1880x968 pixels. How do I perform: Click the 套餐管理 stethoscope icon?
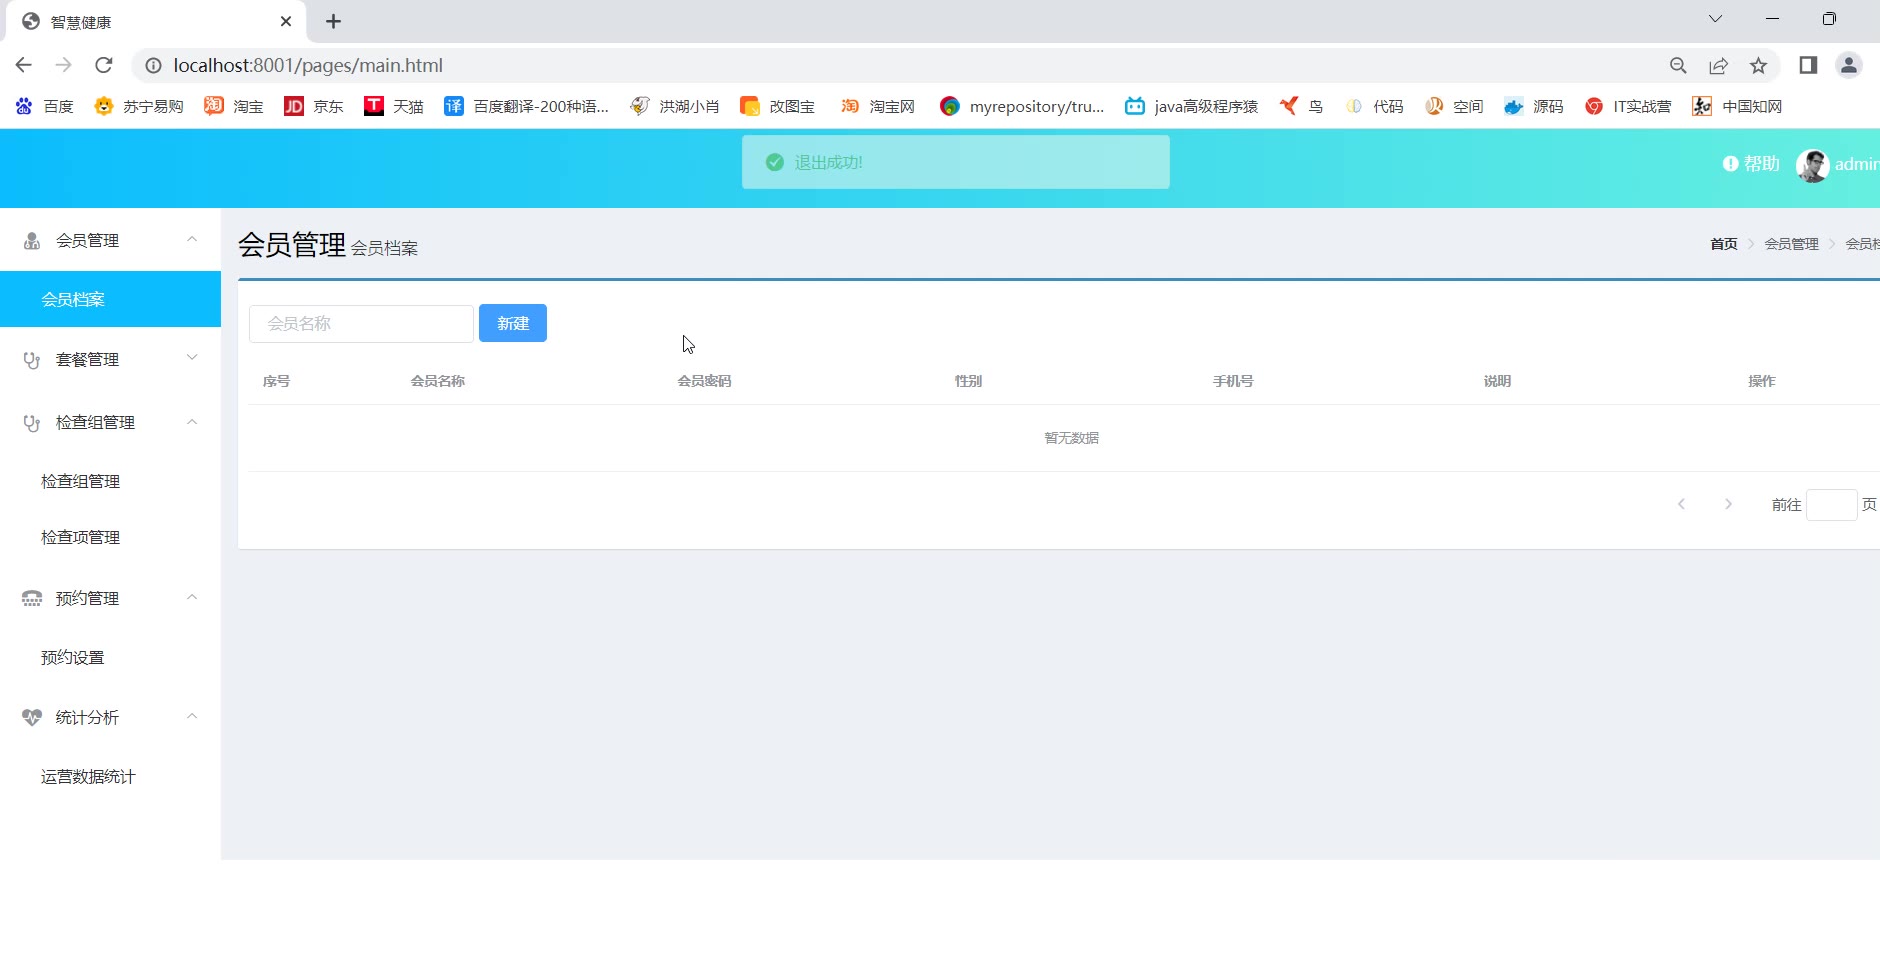tap(32, 360)
